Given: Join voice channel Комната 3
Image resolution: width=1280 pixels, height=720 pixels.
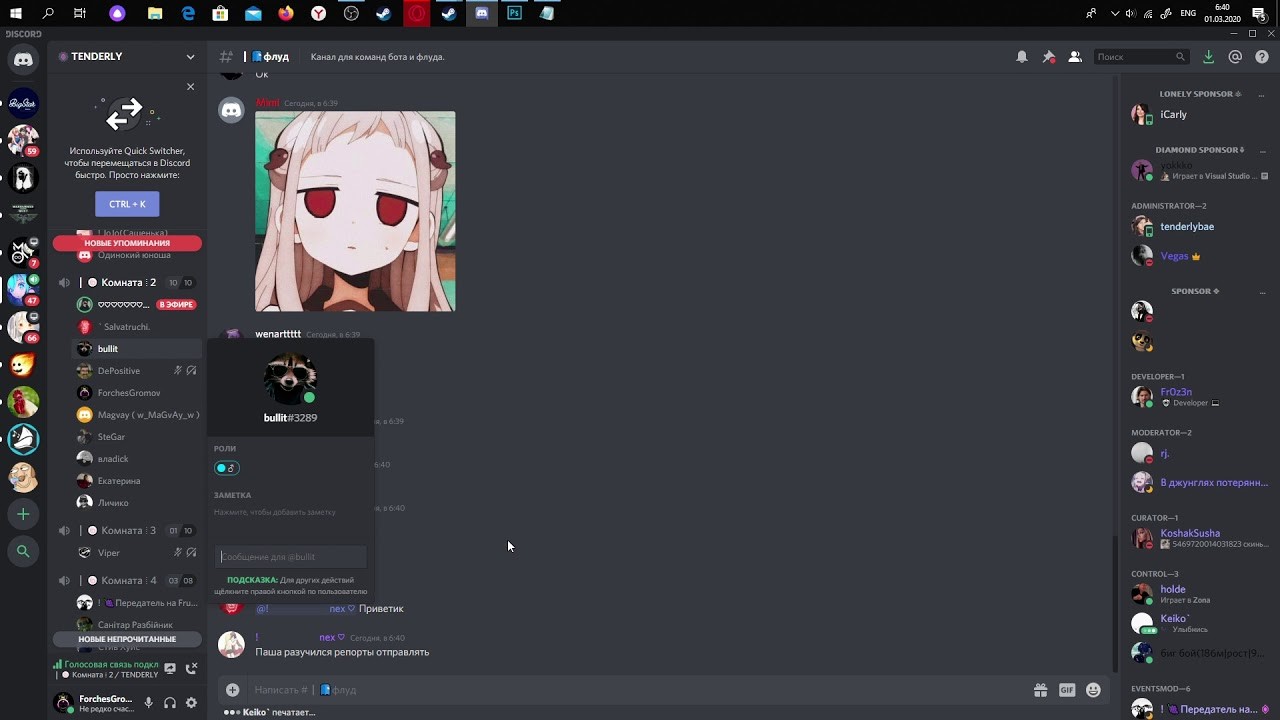Looking at the screenshot, I should coord(128,531).
